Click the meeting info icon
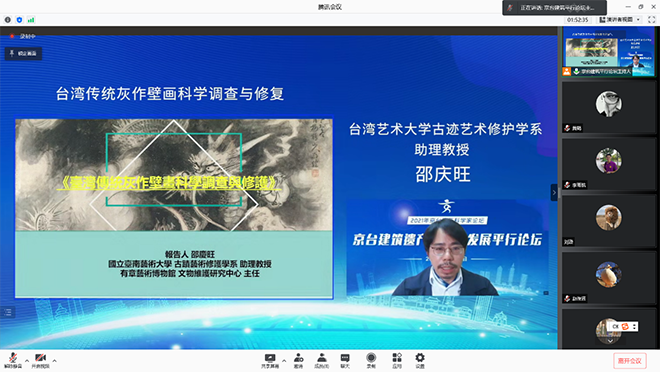This screenshot has width=660, height=372. (8, 20)
